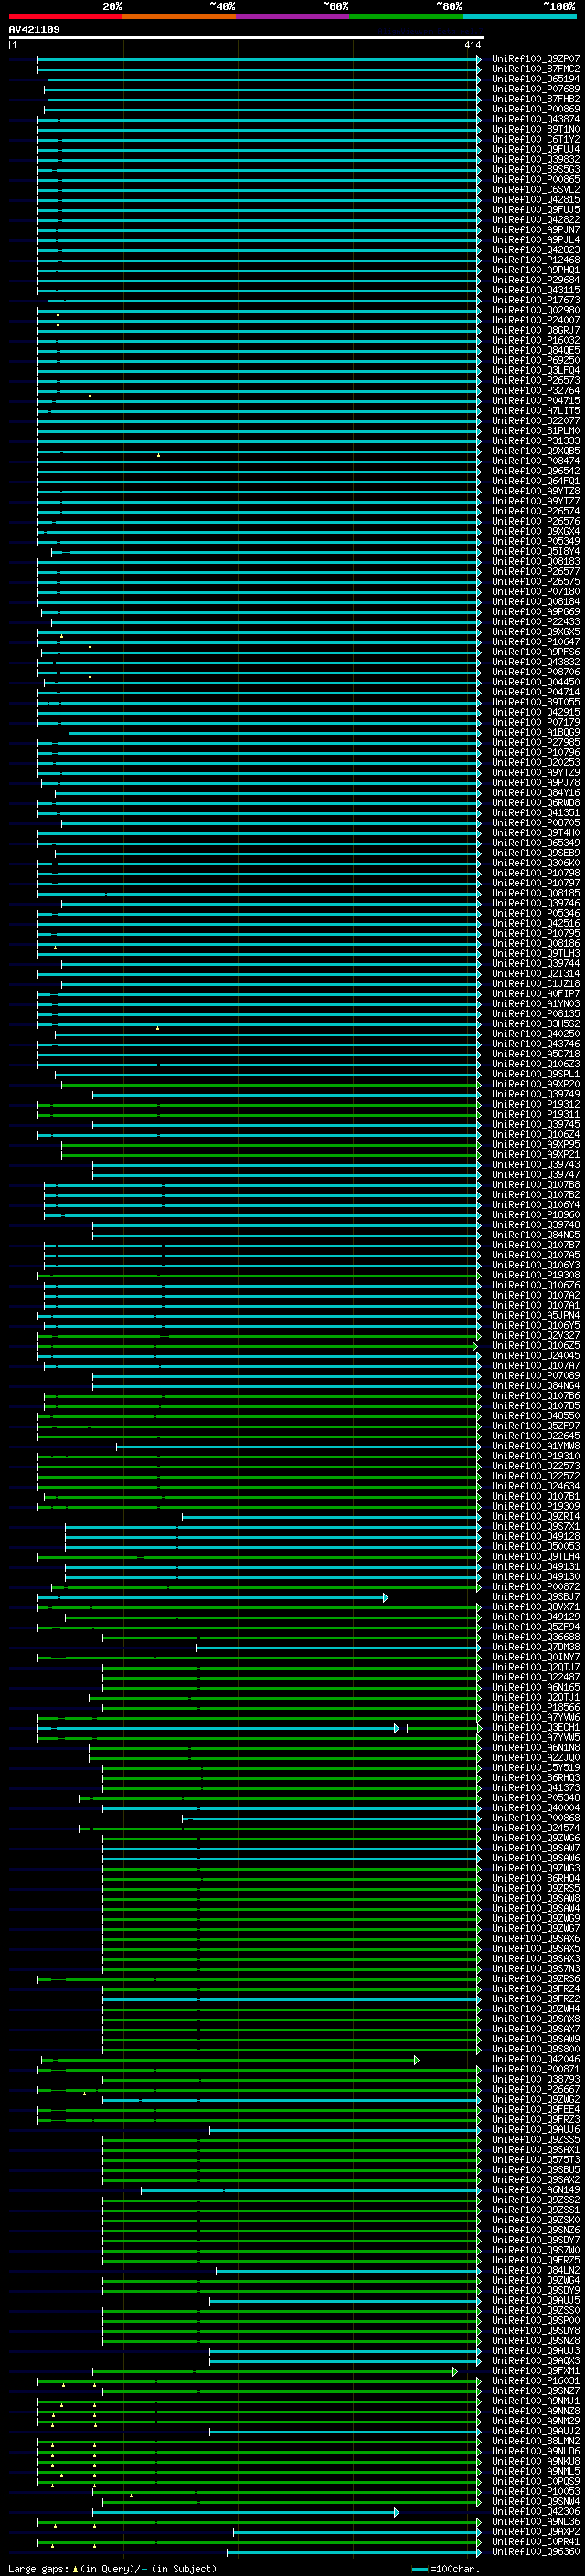The width and height of the screenshot is (585, 2576).
Task: Select hit label UniRef100_Q9ZSK0
Action: pos(535,2220)
